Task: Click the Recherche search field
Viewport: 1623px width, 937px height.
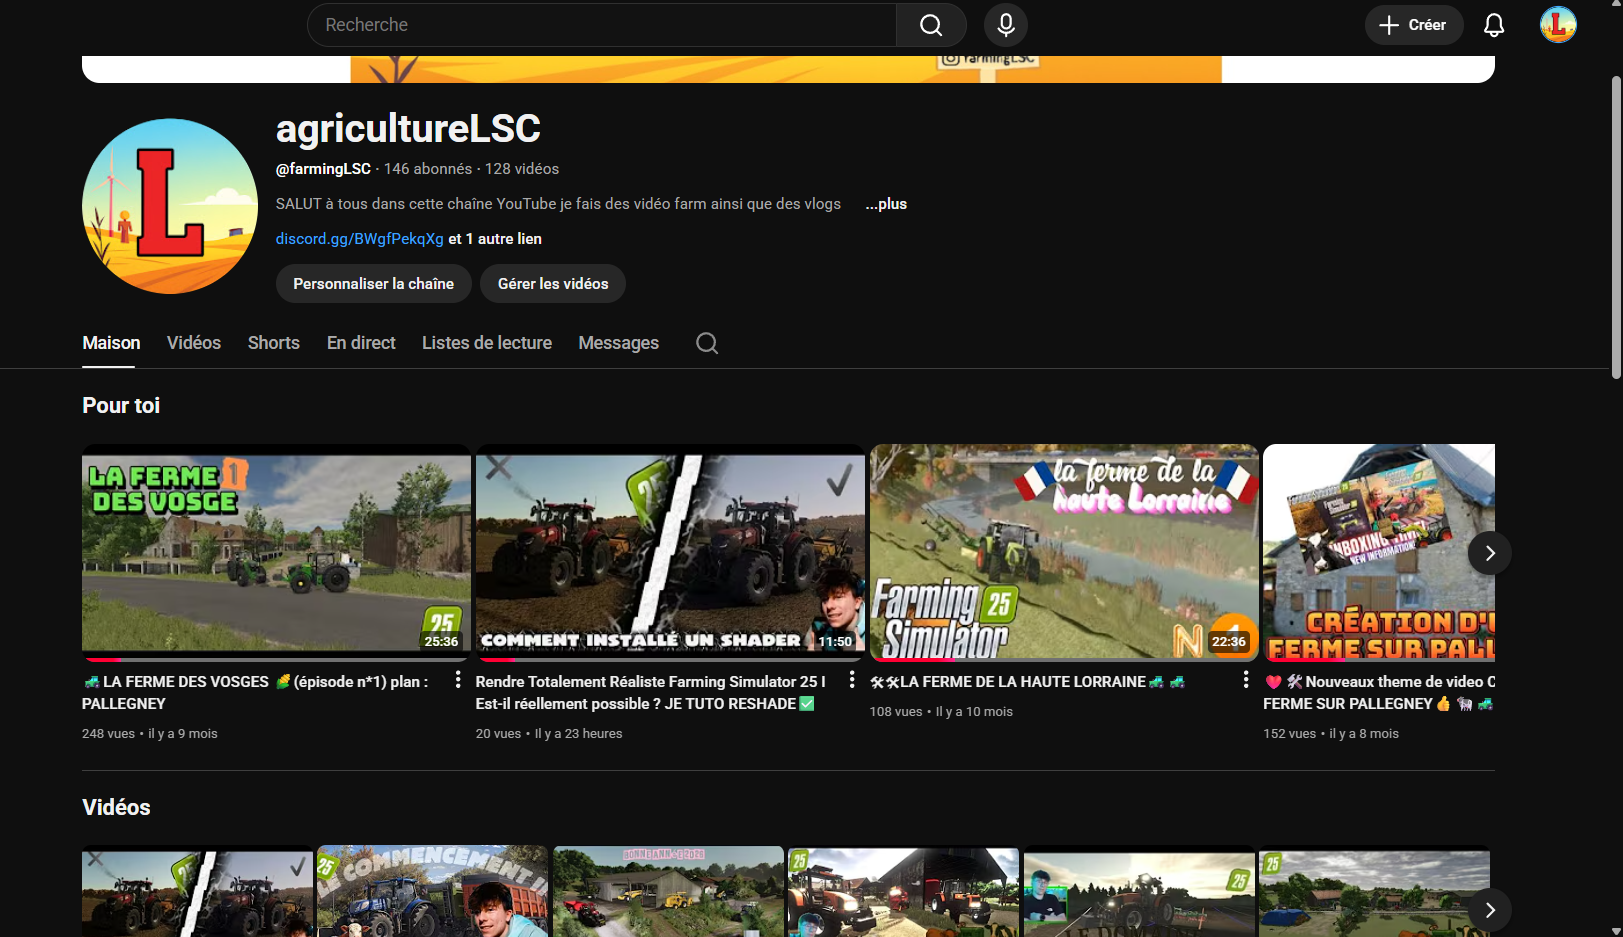Action: click(x=600, y=25)
